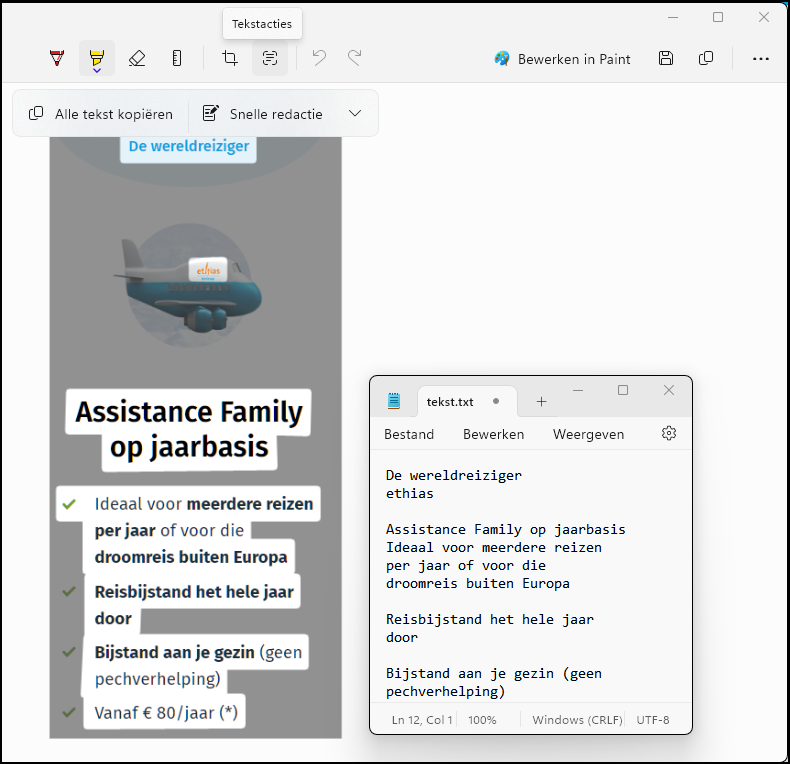Screen dimensions: 790x764
Task: Open Notepad settings gear
Action: click(669, 433)
